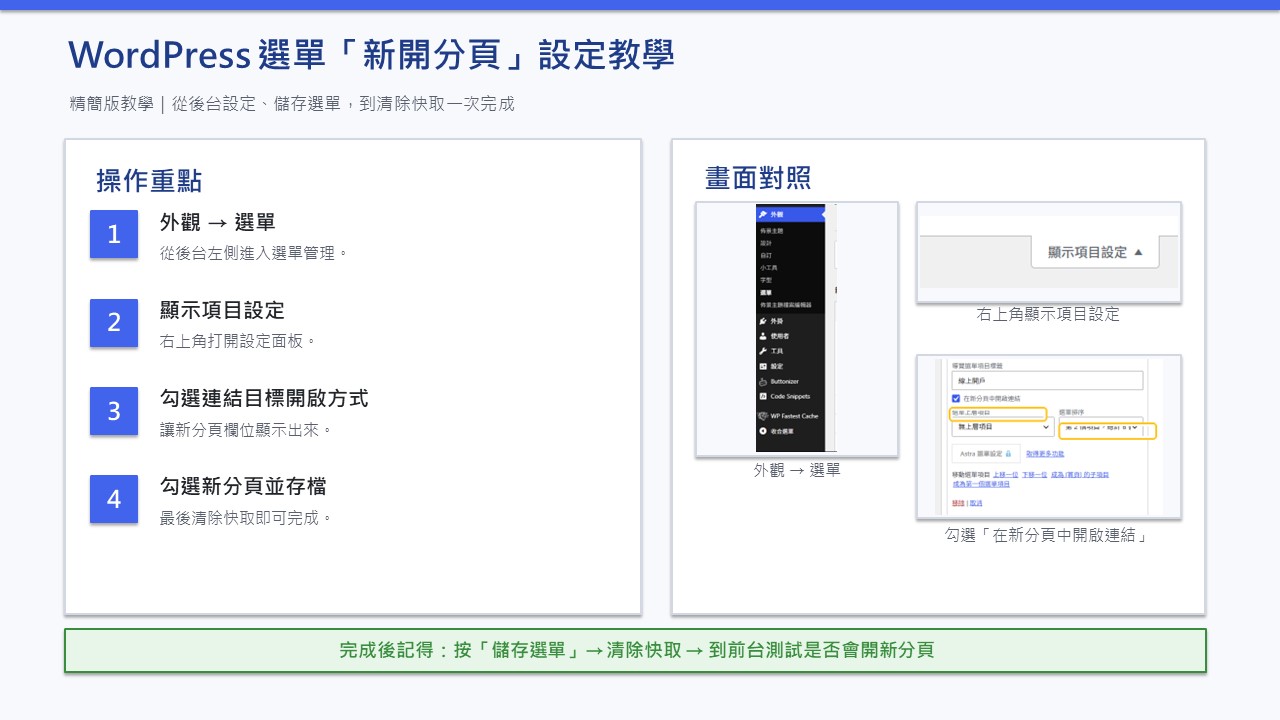Click the red 移除 remove link
The height and width of the screenshot is (720, 1280).
(958, 503)
